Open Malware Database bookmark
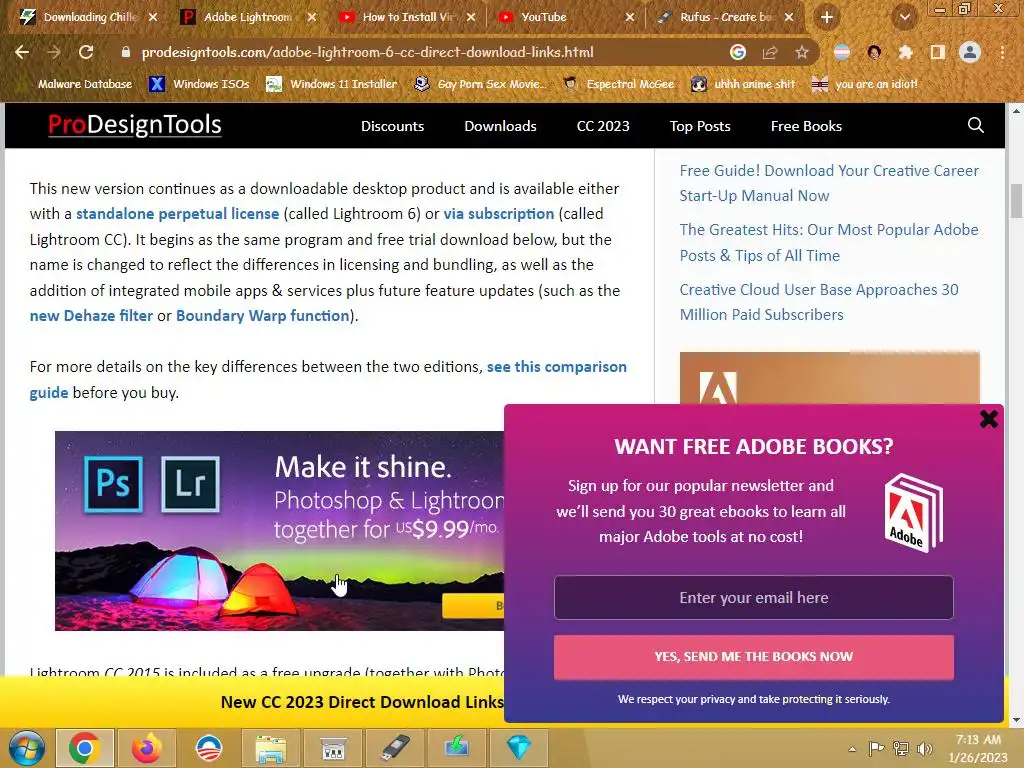Image resolution: width=1024 pixels, height=768 pixels. point(77,84)
